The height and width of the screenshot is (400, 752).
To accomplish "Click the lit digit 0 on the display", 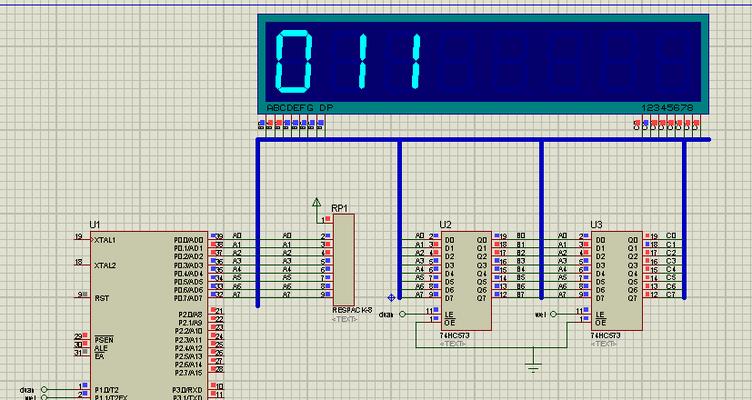I will tap(294, 61).
